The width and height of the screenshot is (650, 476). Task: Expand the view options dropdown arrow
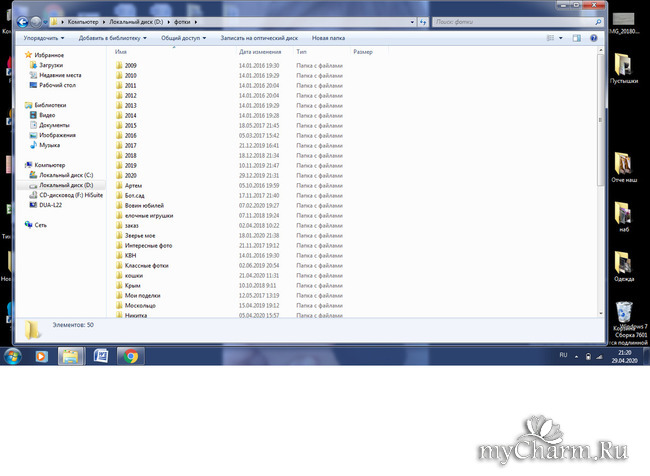(x=562, y=38)
